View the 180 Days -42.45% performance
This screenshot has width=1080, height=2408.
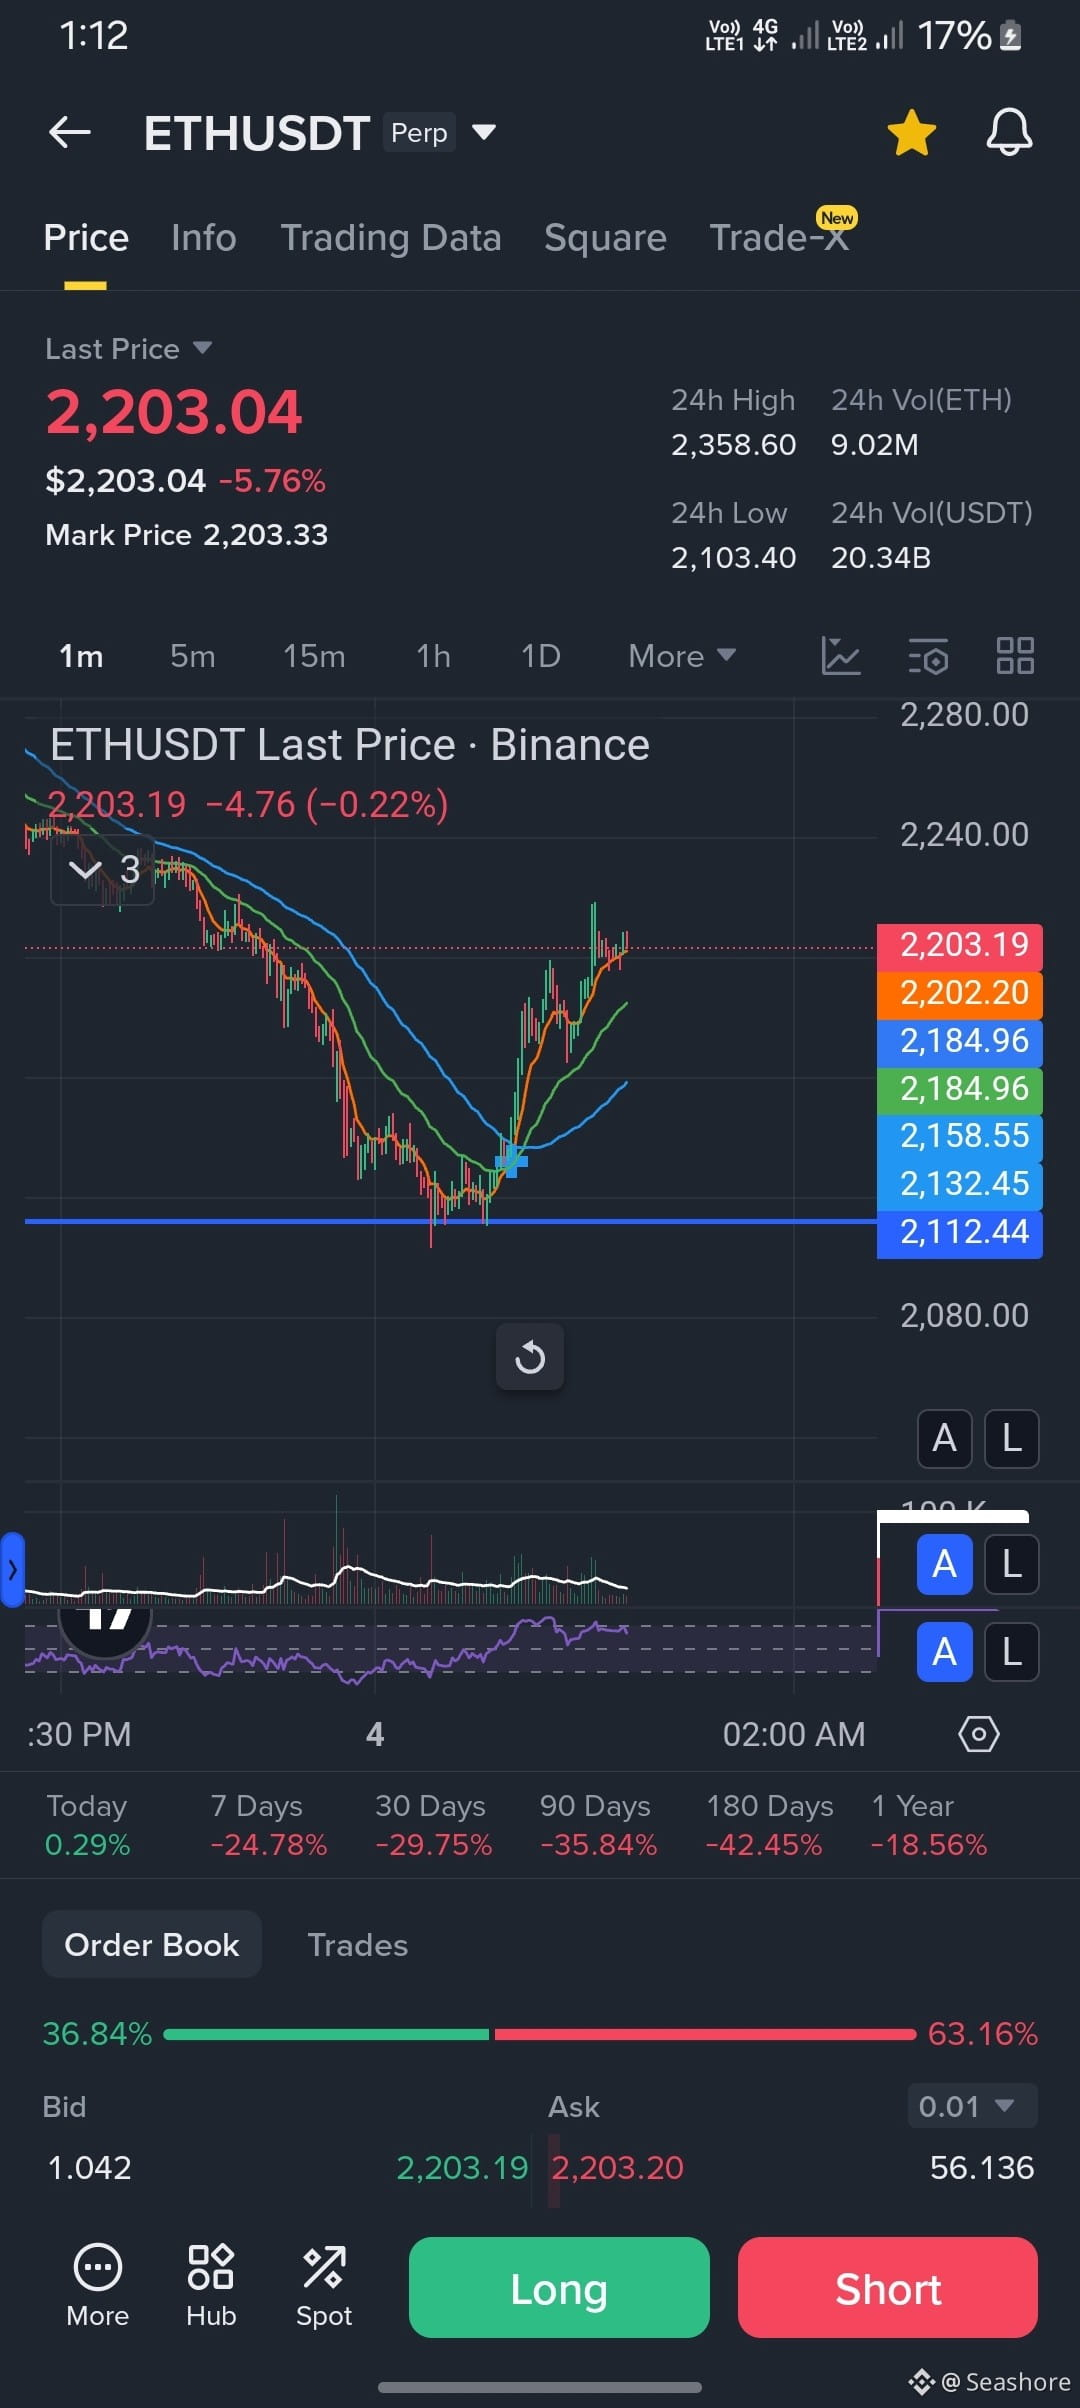(x=768, y=1825)
